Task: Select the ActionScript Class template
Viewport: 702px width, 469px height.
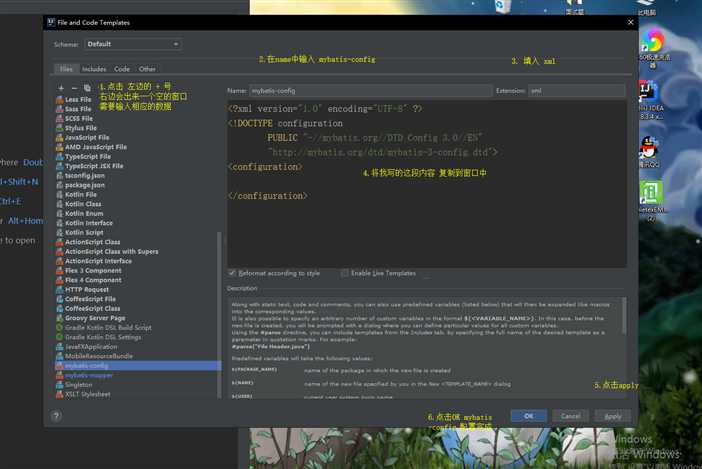Action: 88,242
